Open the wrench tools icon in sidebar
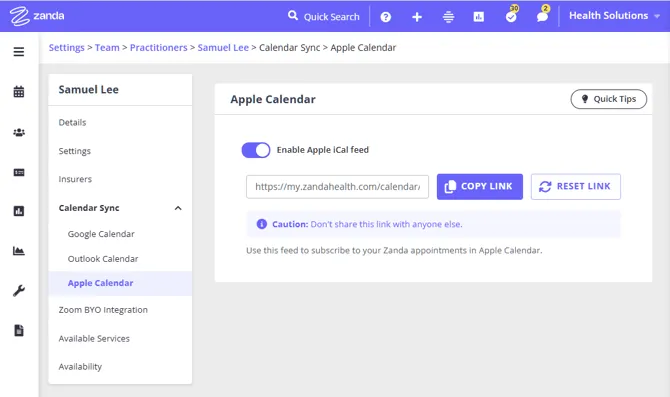Image resolution: width=670 pixels, height=397 pixels. pyautogui.click(x=19, y=291)
